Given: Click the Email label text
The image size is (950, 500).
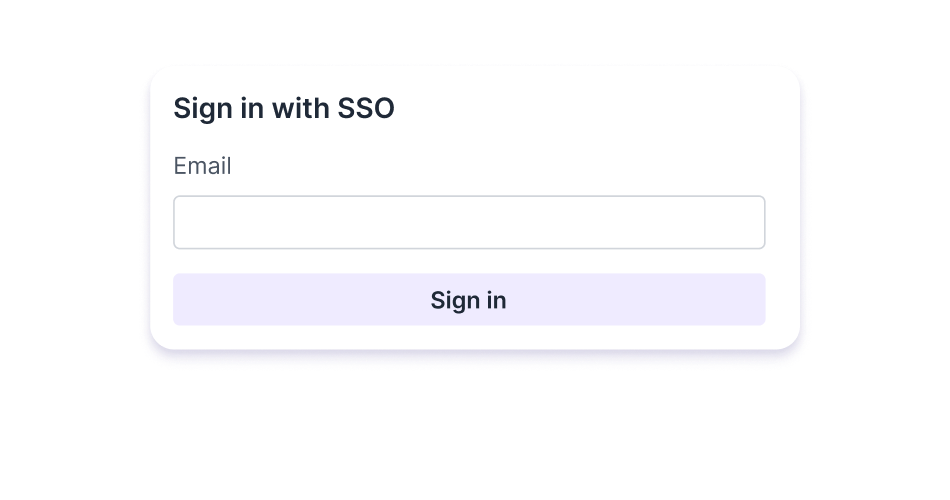Looking at the screenshot, I should 202,166.
